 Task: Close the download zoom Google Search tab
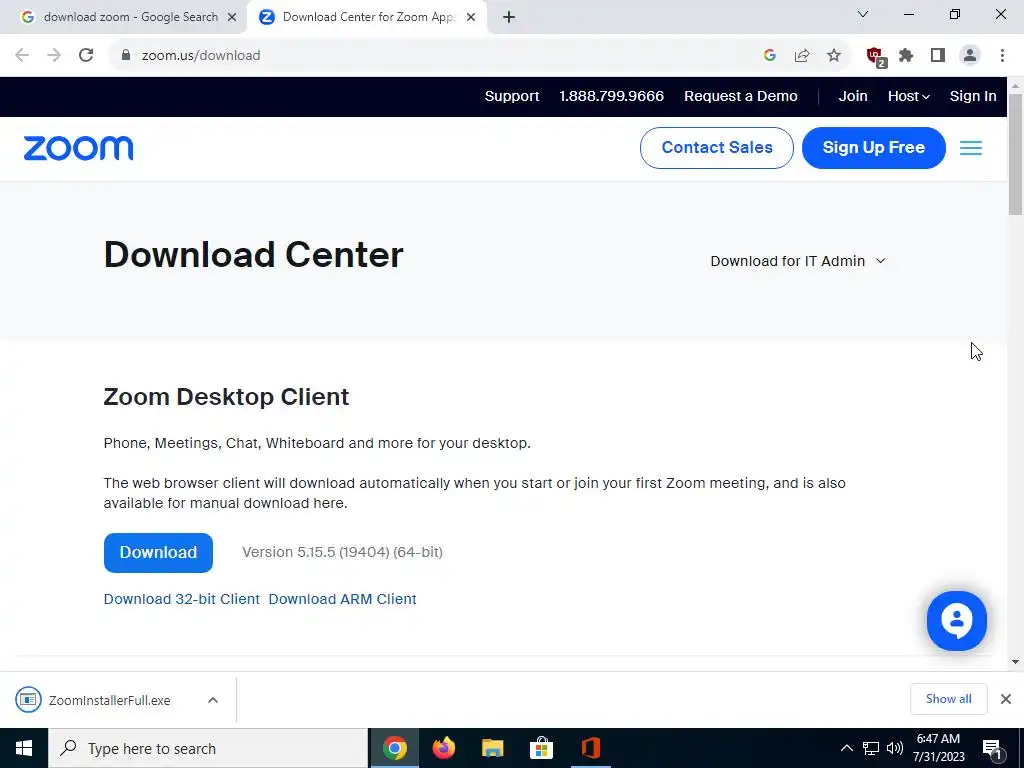click(x=232, y=17)
